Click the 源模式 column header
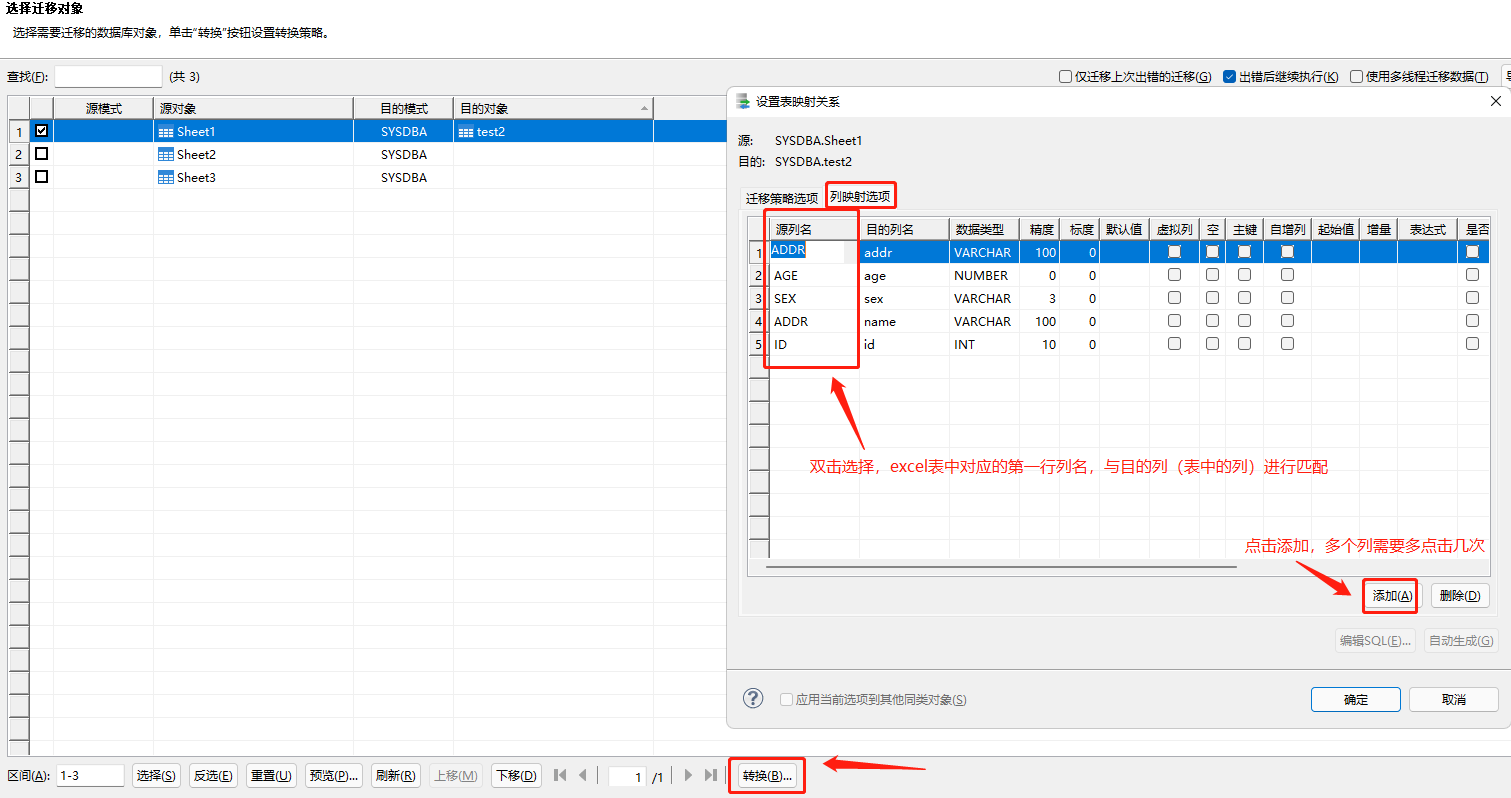The width and height of the screenshot is (1511, 798). 104,108
